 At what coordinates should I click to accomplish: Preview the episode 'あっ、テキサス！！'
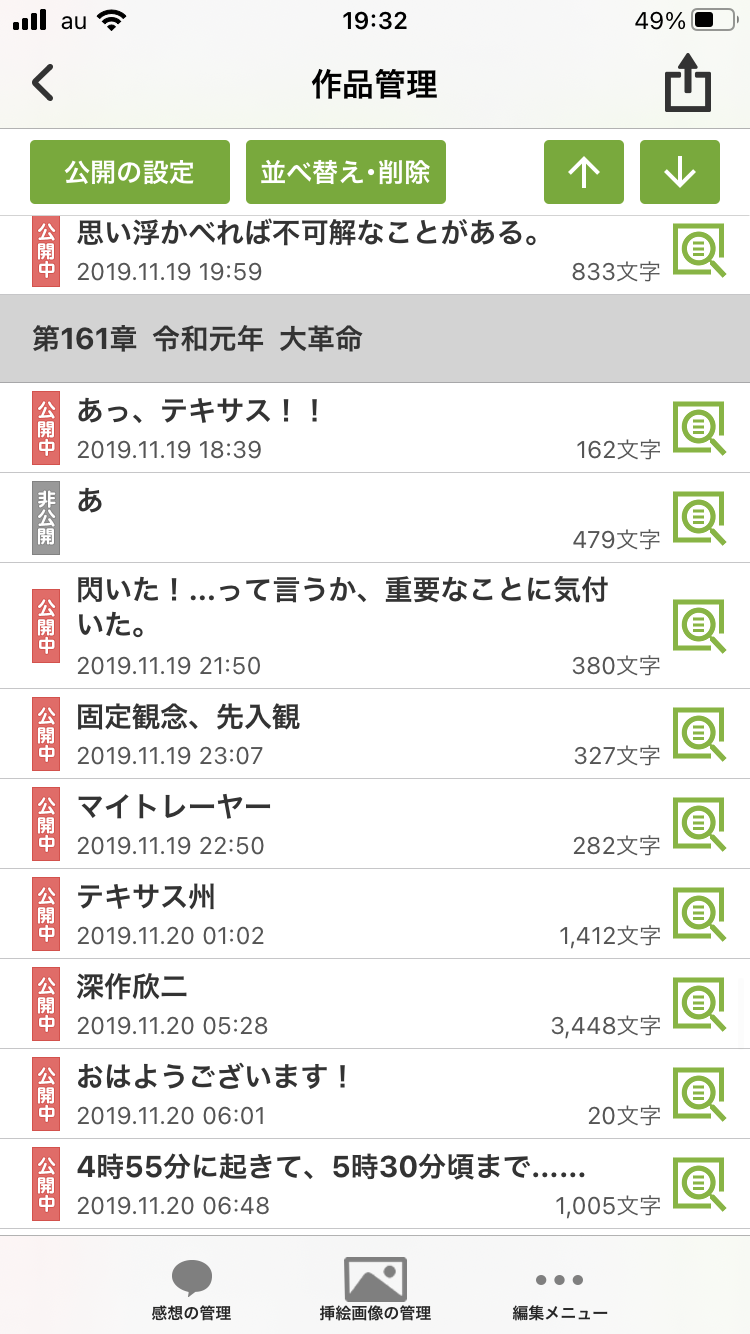point(698,428)
